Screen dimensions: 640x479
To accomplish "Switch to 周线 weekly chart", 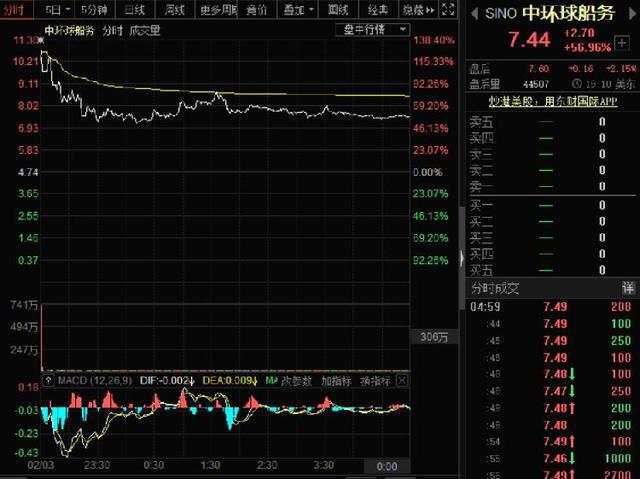I will click(x=175, y=10).
